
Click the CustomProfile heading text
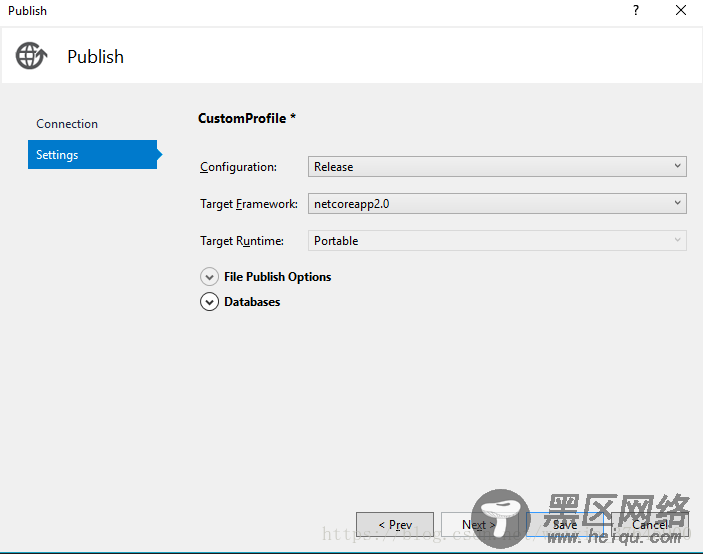click(247, 118)
